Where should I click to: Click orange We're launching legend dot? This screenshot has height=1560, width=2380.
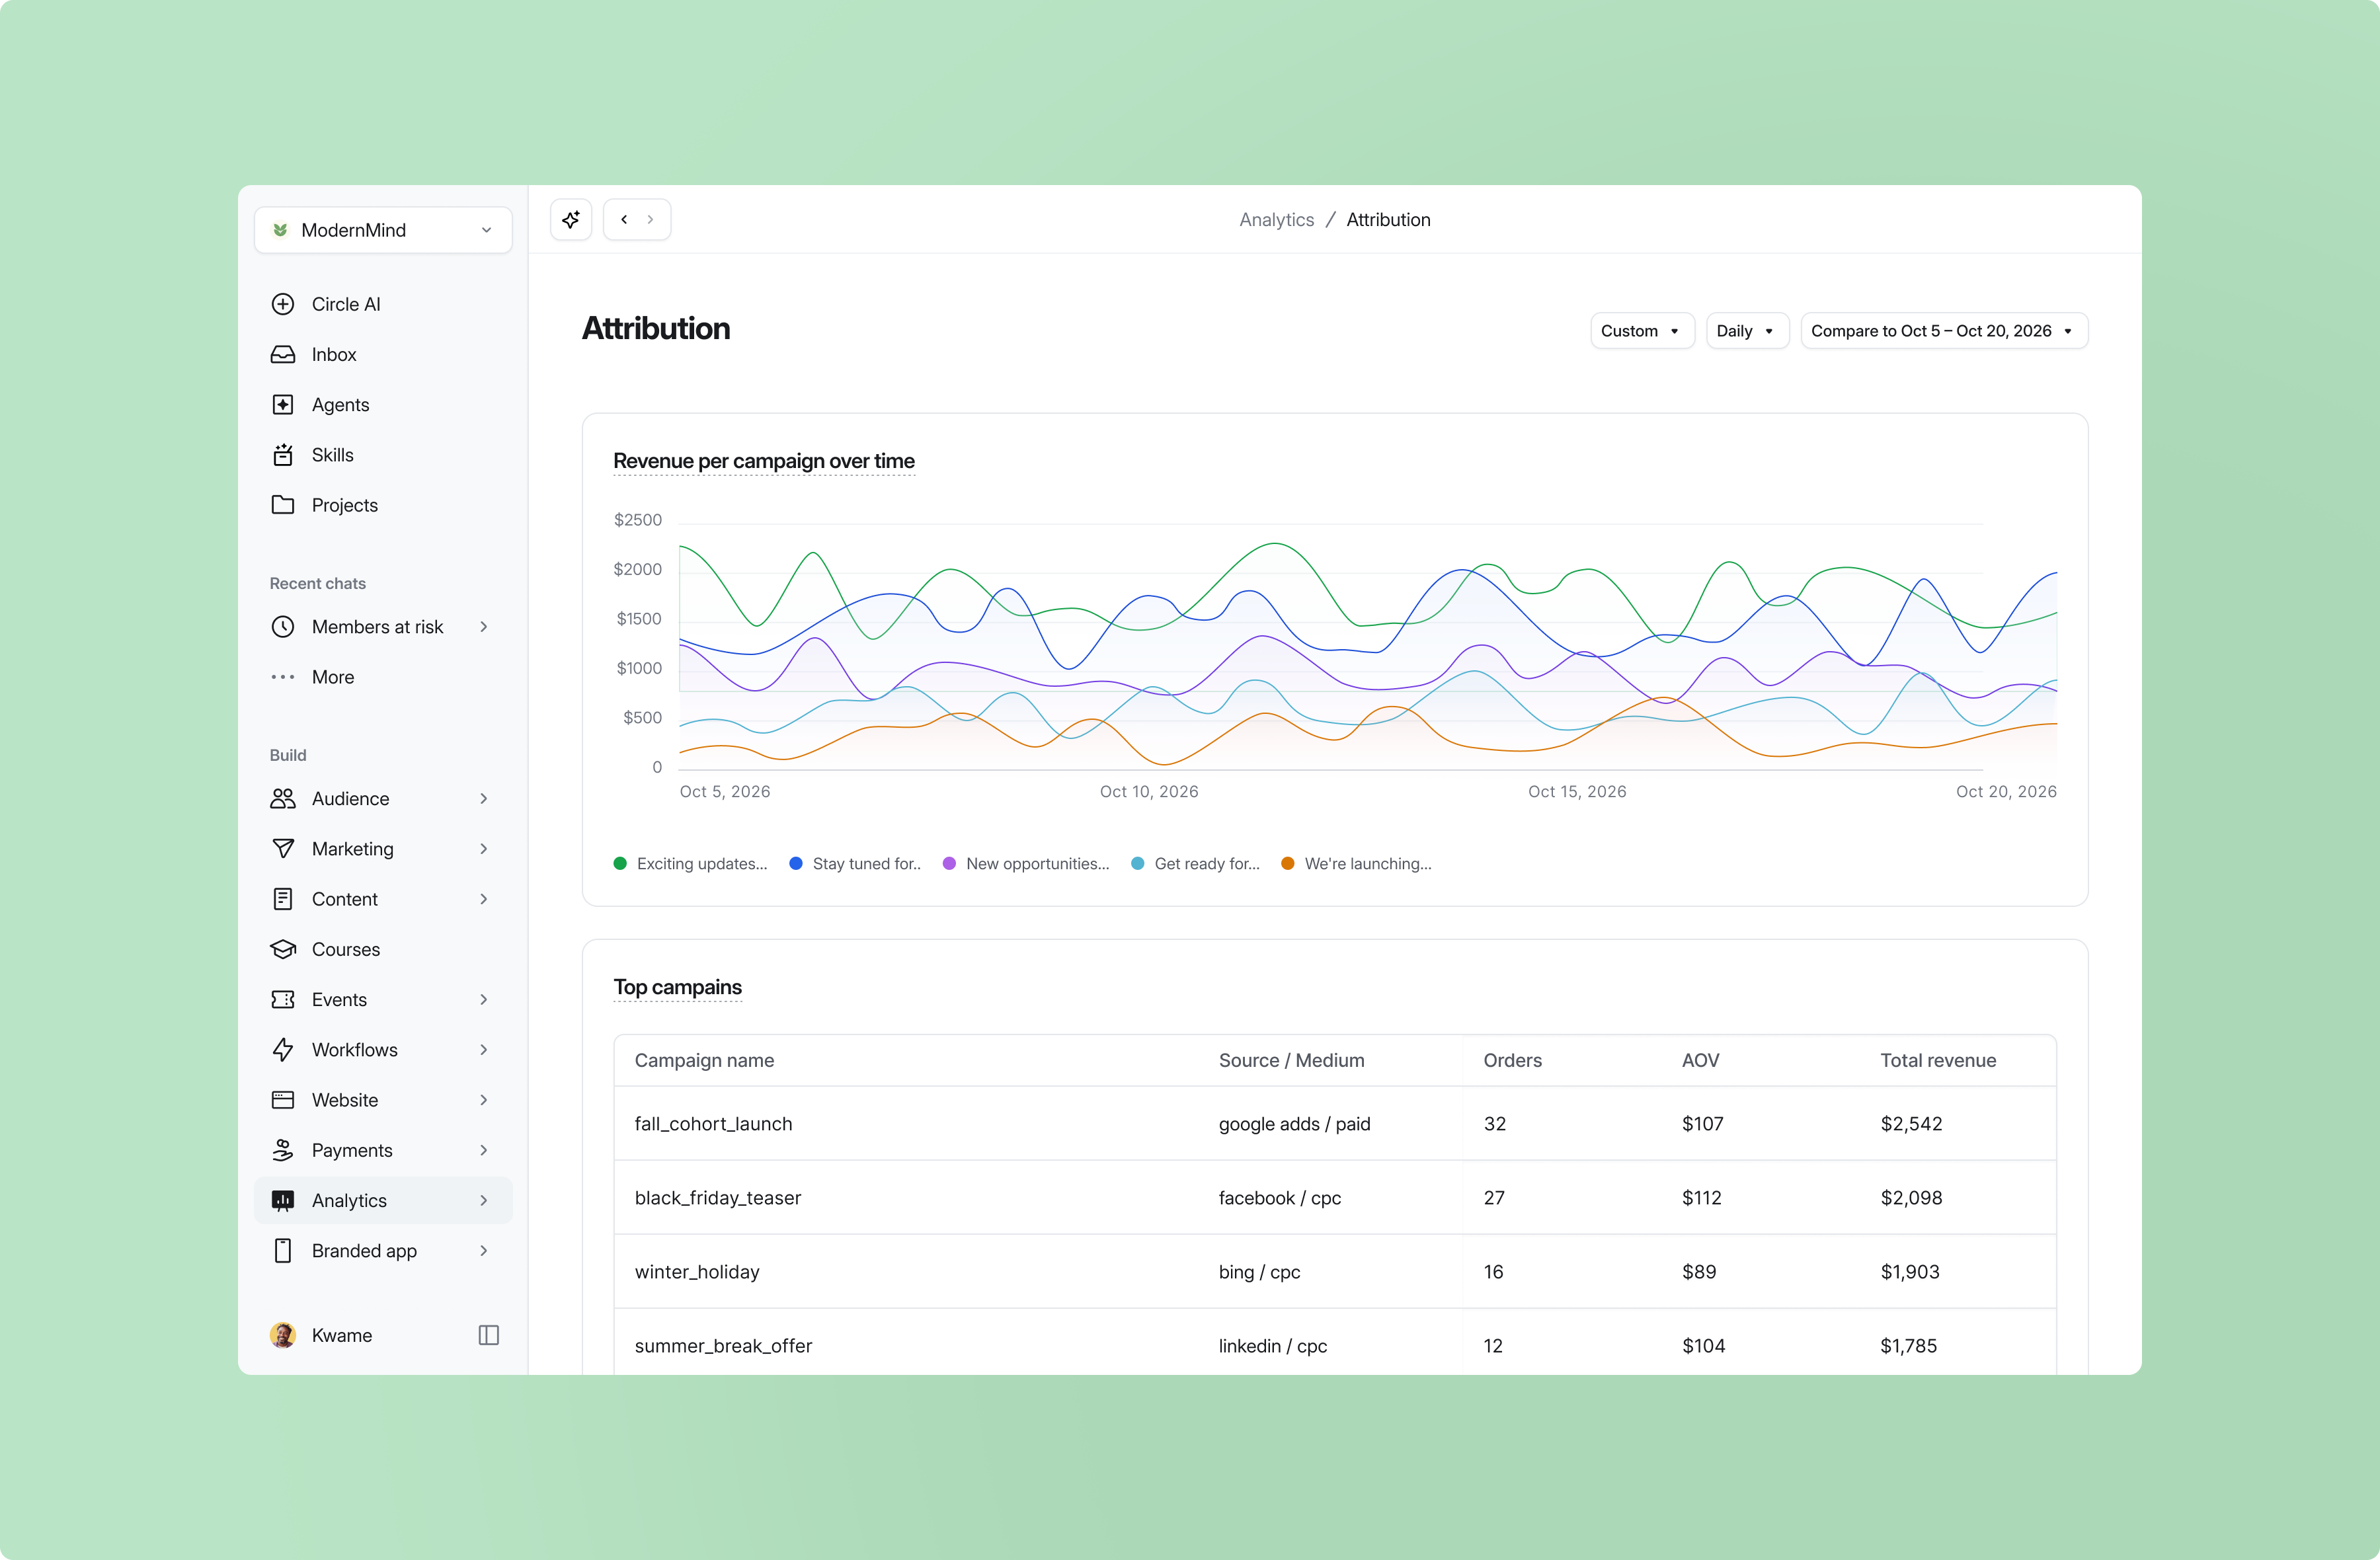[1288, 863]
